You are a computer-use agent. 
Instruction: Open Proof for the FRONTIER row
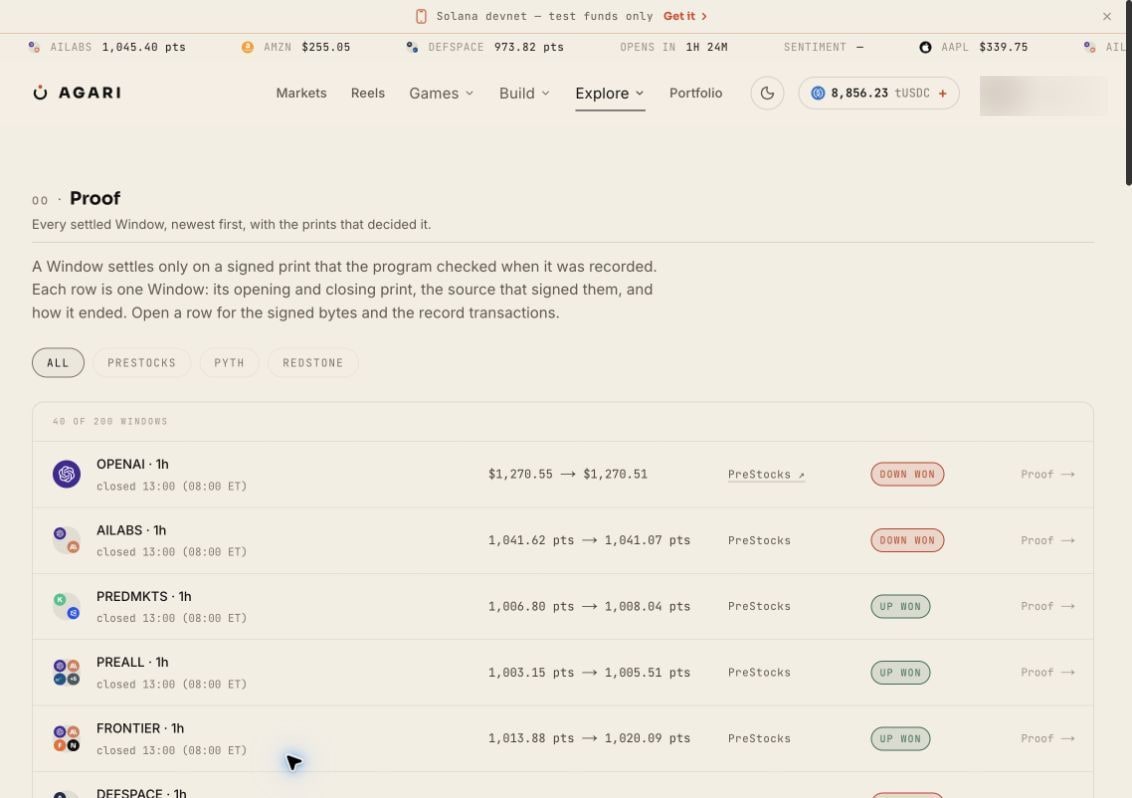pos(1048,738)
